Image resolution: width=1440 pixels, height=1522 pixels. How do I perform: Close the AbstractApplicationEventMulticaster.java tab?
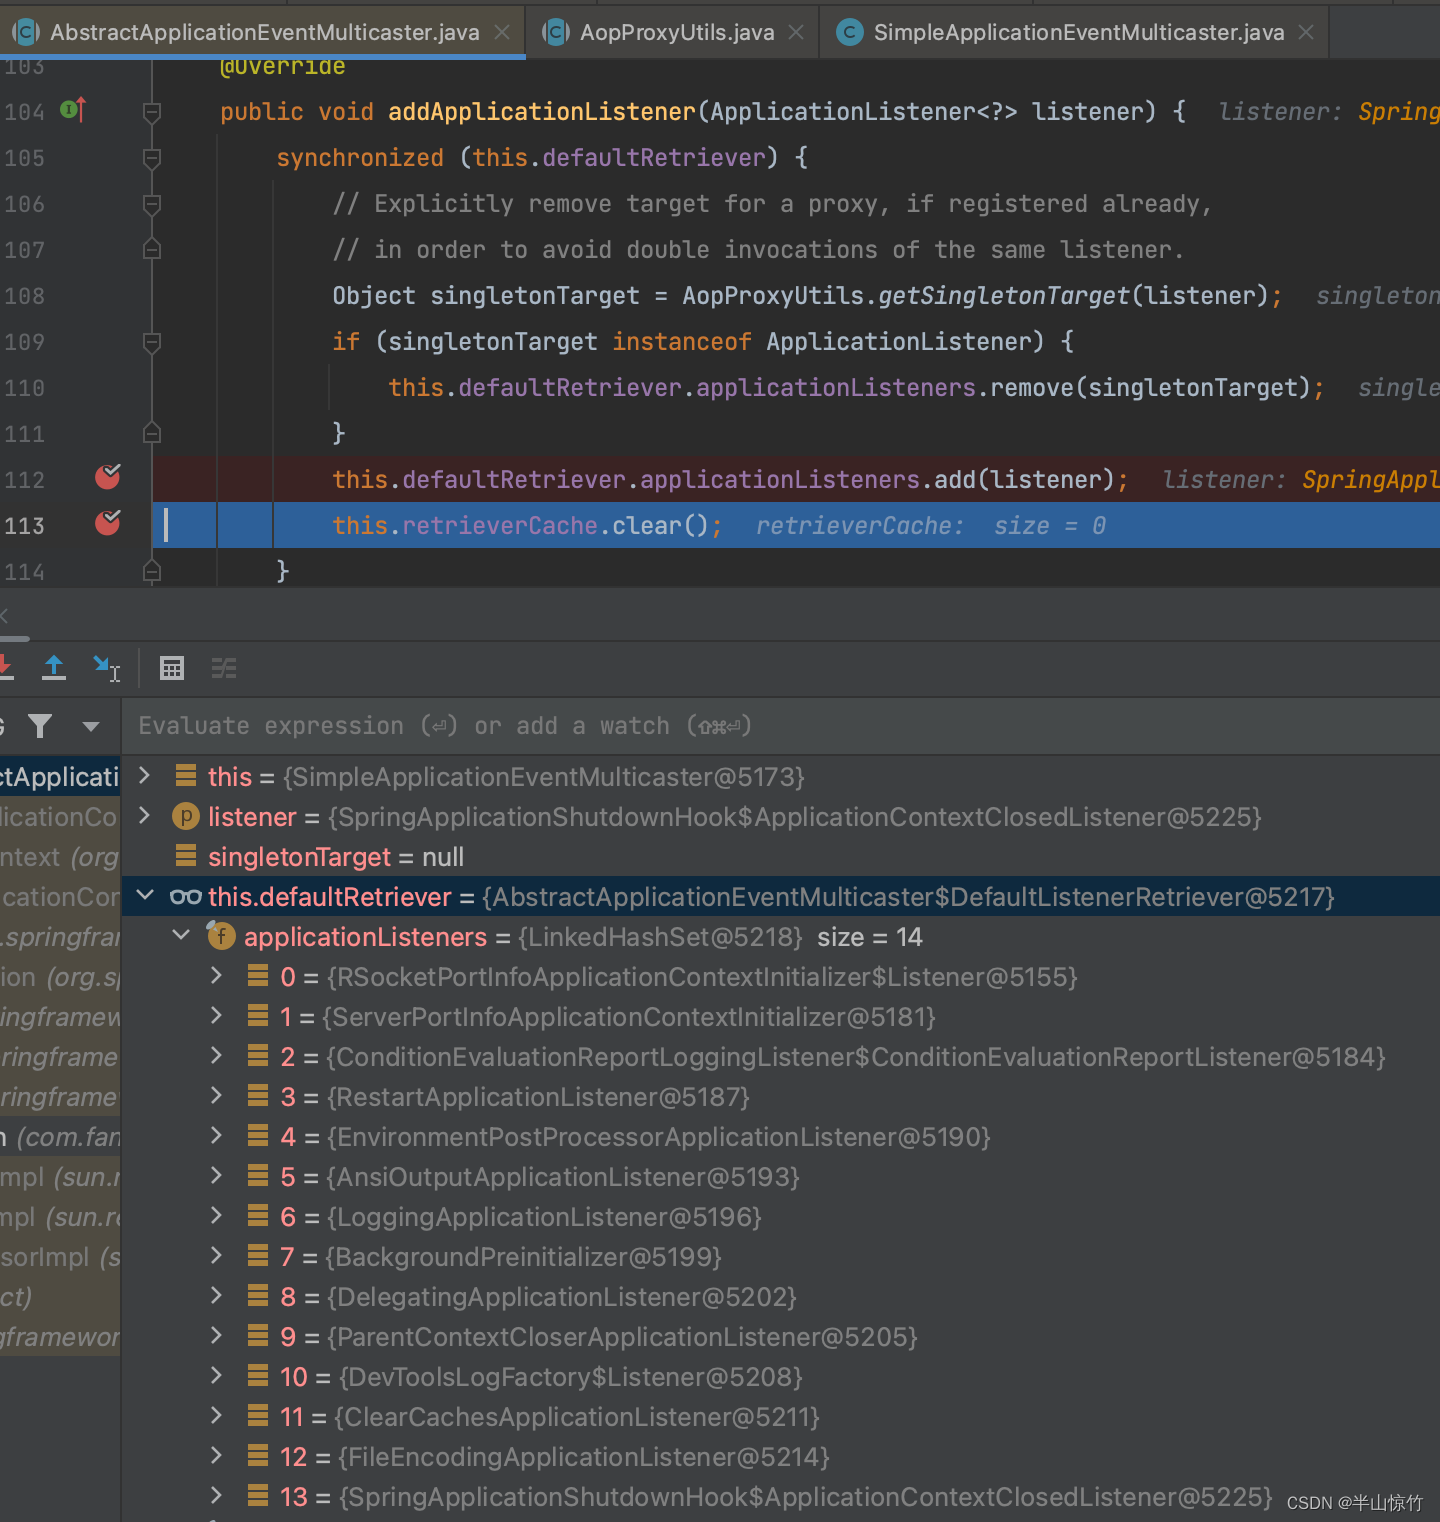(x=502, y=32)
